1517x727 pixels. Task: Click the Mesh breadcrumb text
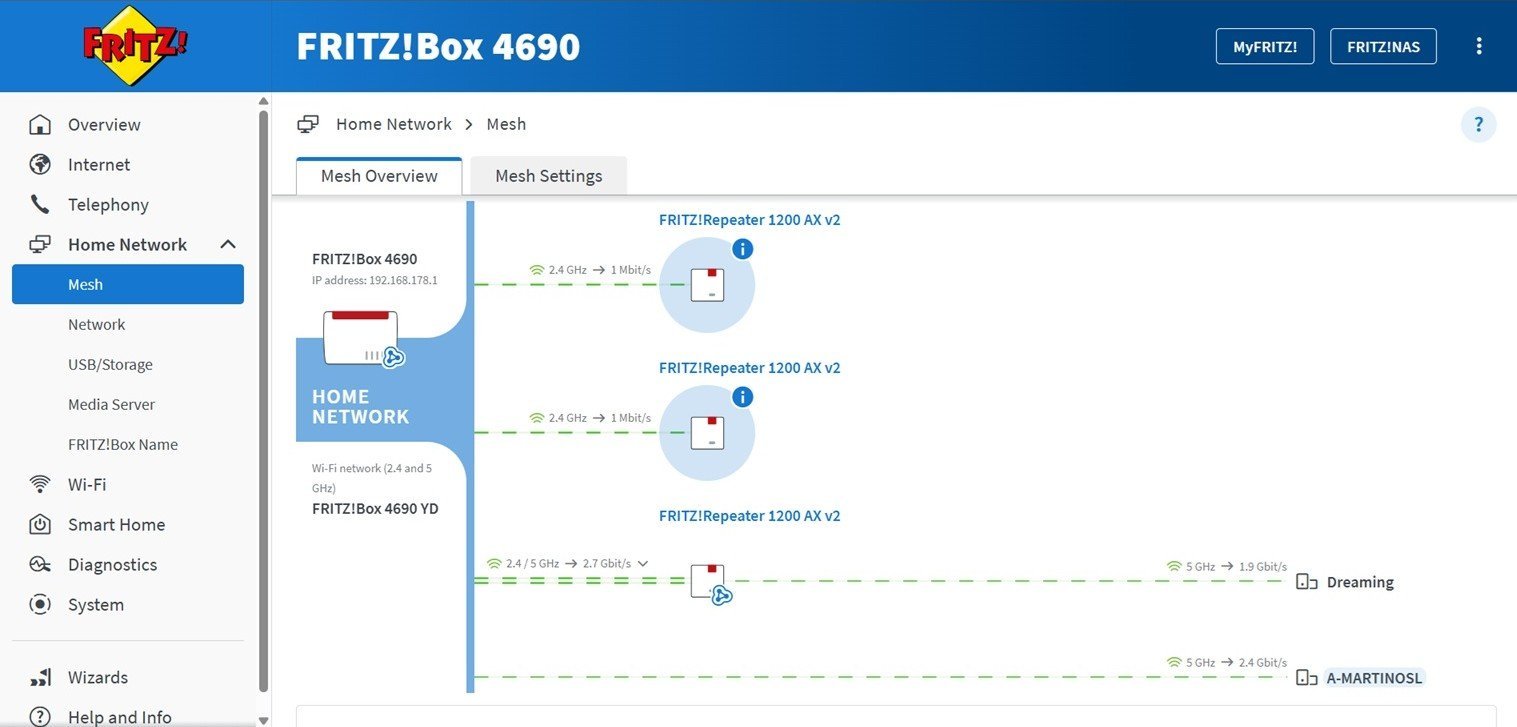pyautogui.click(x=506, y=124)
